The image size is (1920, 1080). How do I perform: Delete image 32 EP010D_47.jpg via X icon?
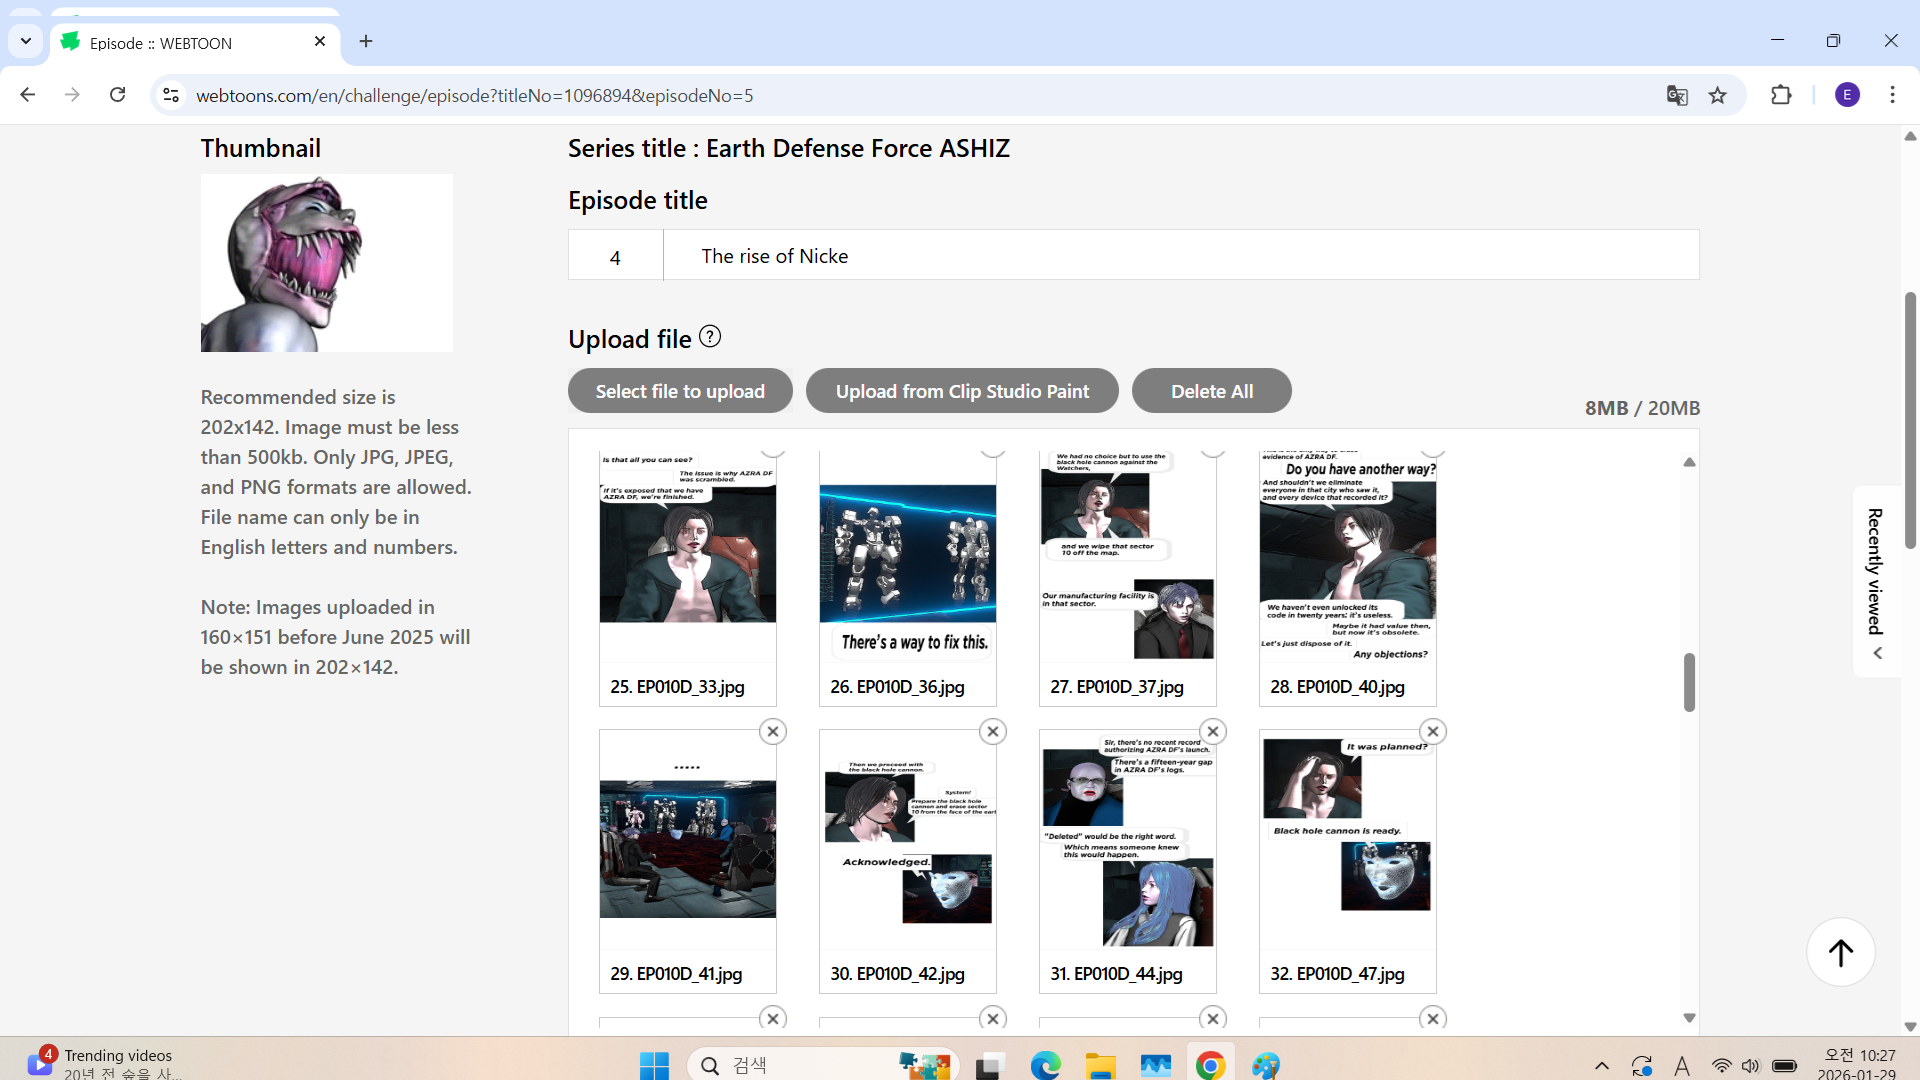pyautogui.click(x=1432, y=732)
